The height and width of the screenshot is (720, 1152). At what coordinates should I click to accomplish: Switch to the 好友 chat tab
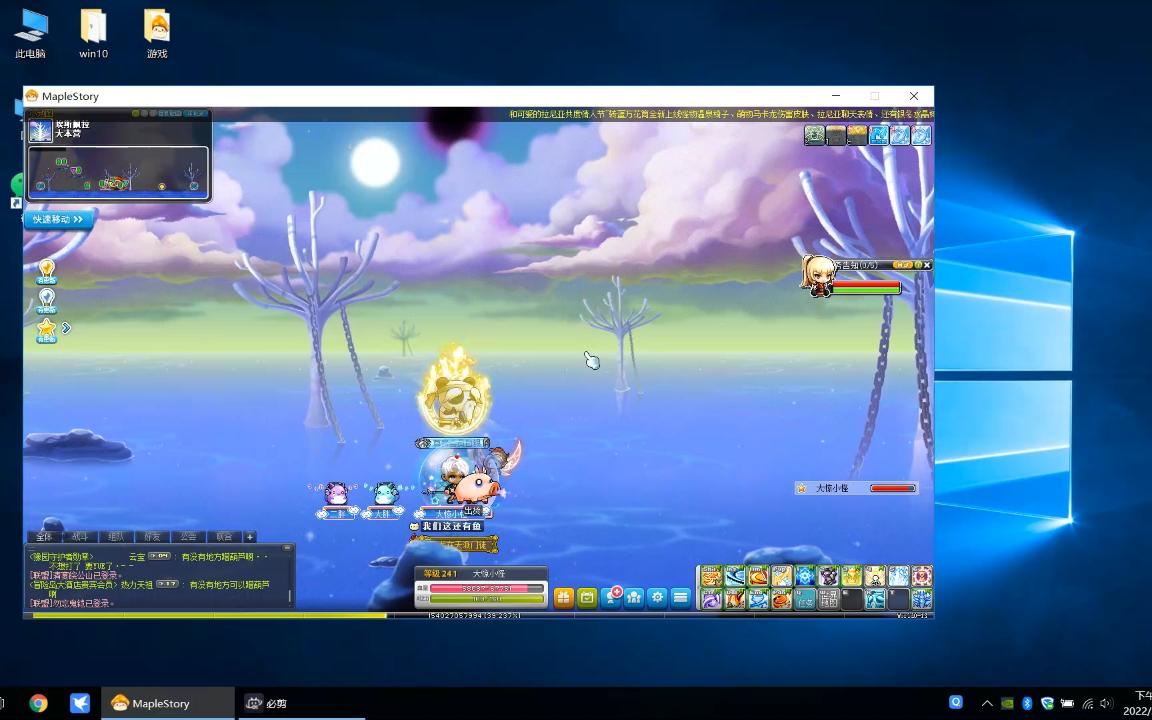(151, 537)
